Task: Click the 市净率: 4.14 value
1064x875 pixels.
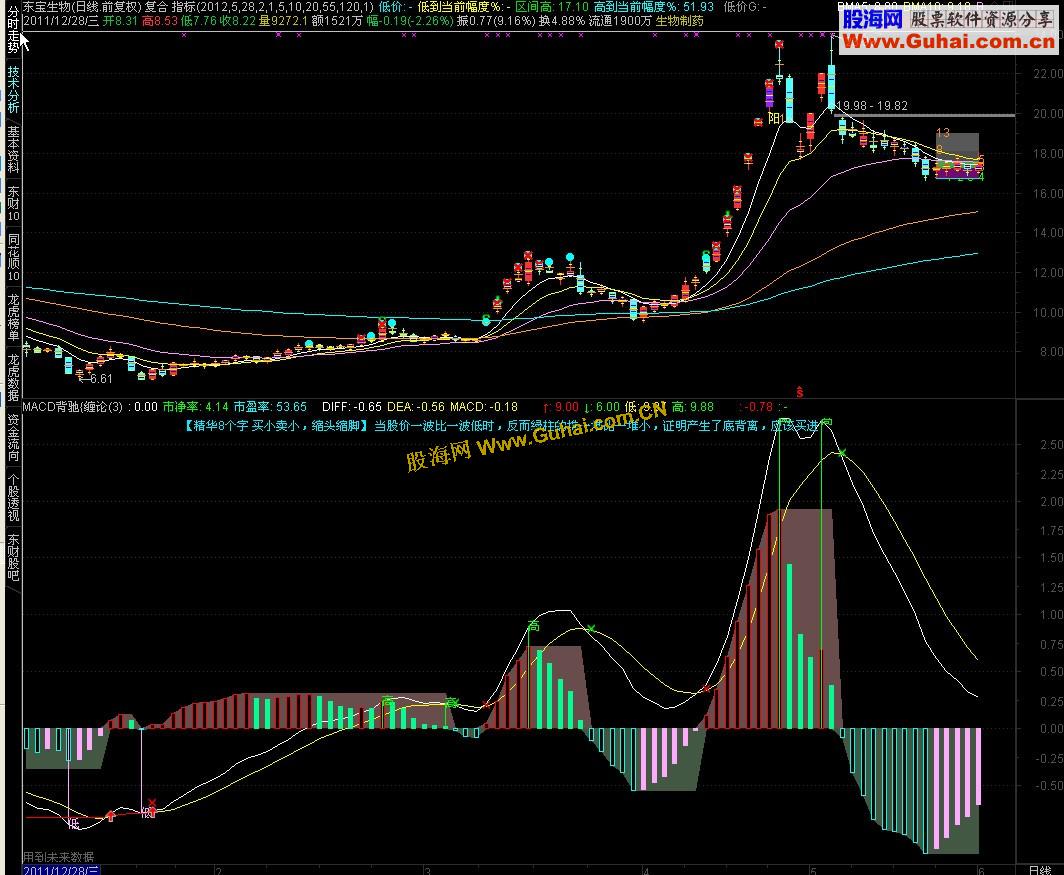Action: pos(196,407)
